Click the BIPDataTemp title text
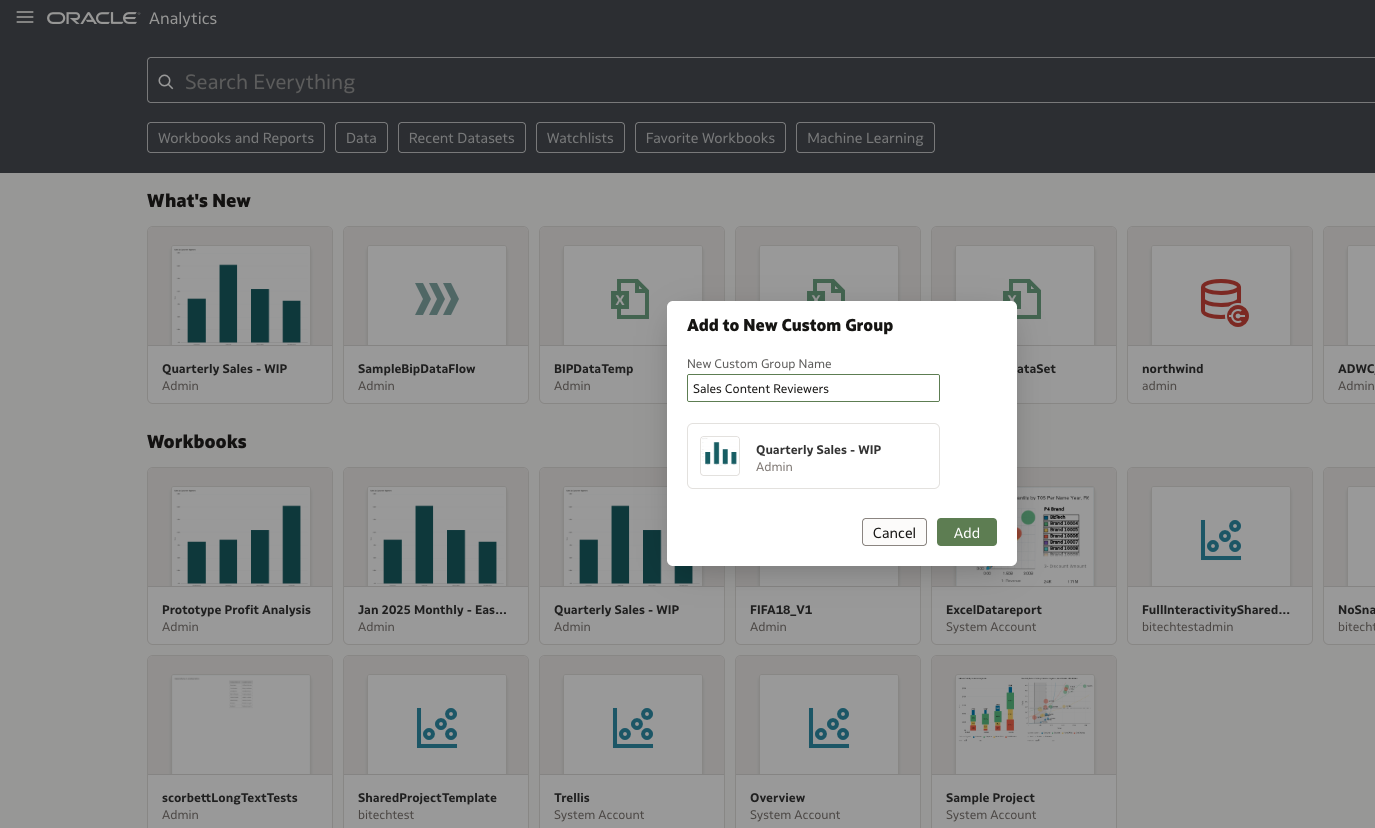This screenshot has height=828, width=1375. pos(594,369)
